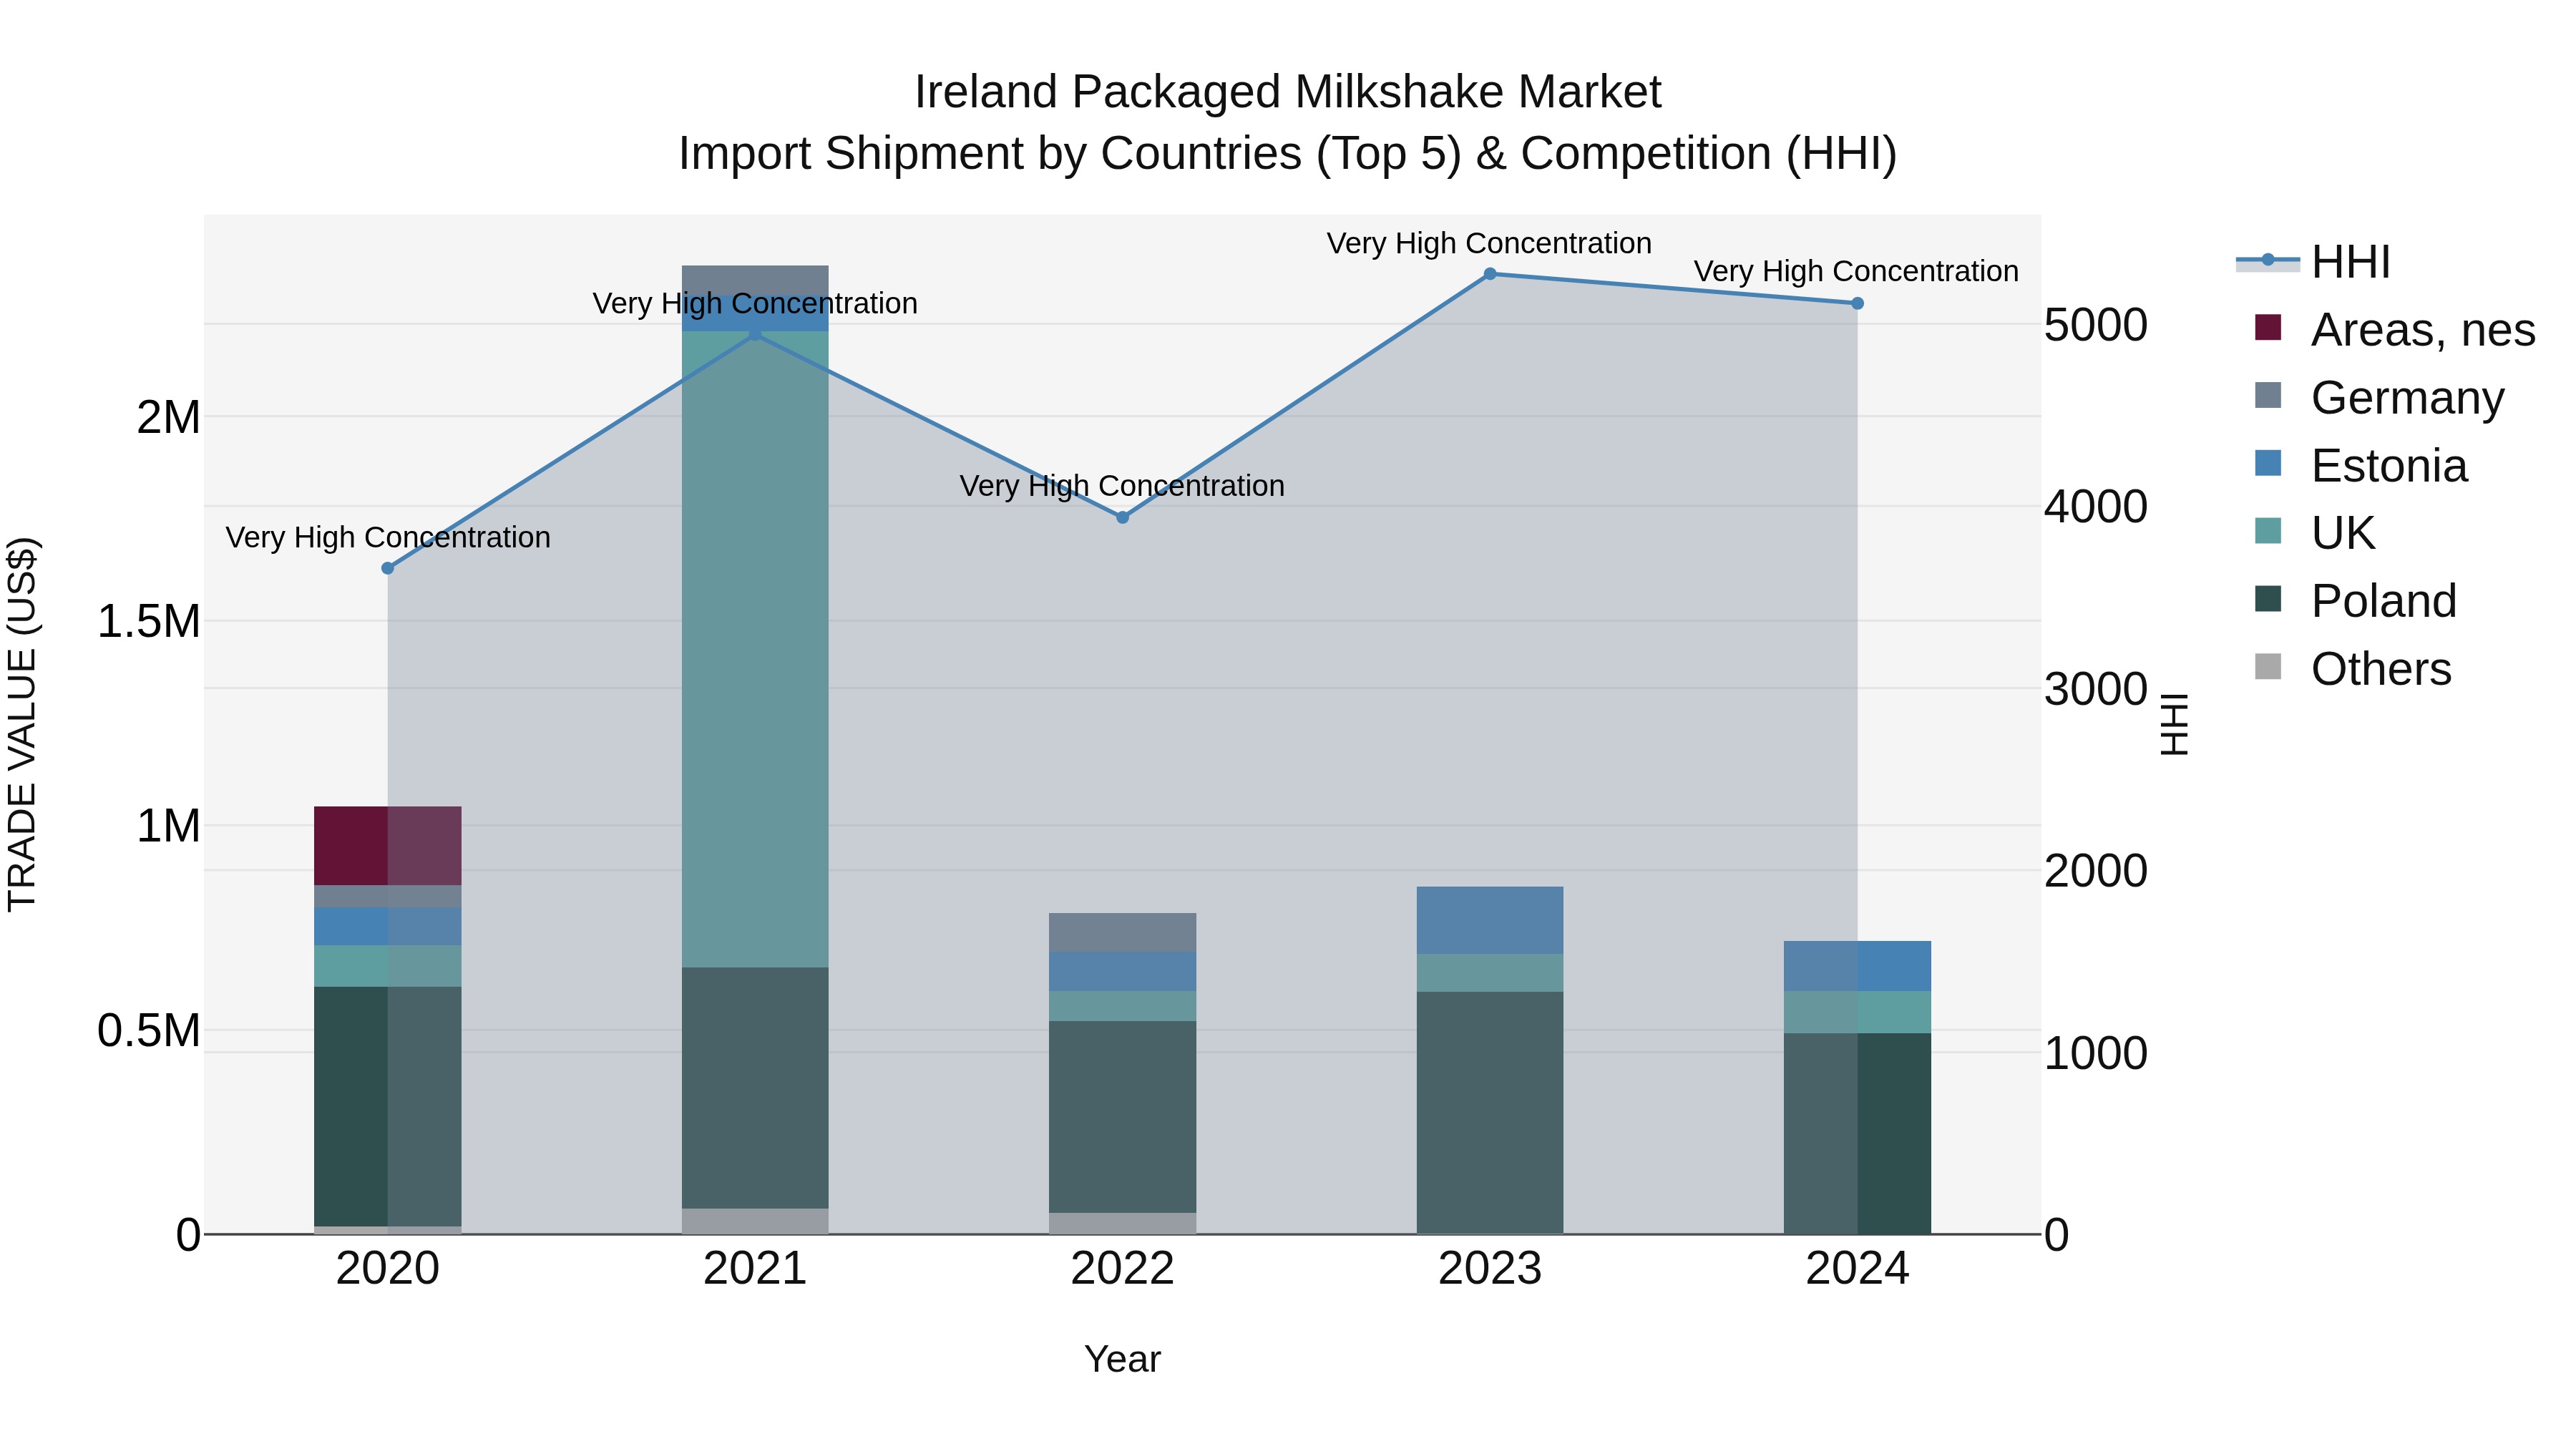Click the 2023 Estonia bar segment
This screenshot has height=1449, width=2576.
(1490, 920)
